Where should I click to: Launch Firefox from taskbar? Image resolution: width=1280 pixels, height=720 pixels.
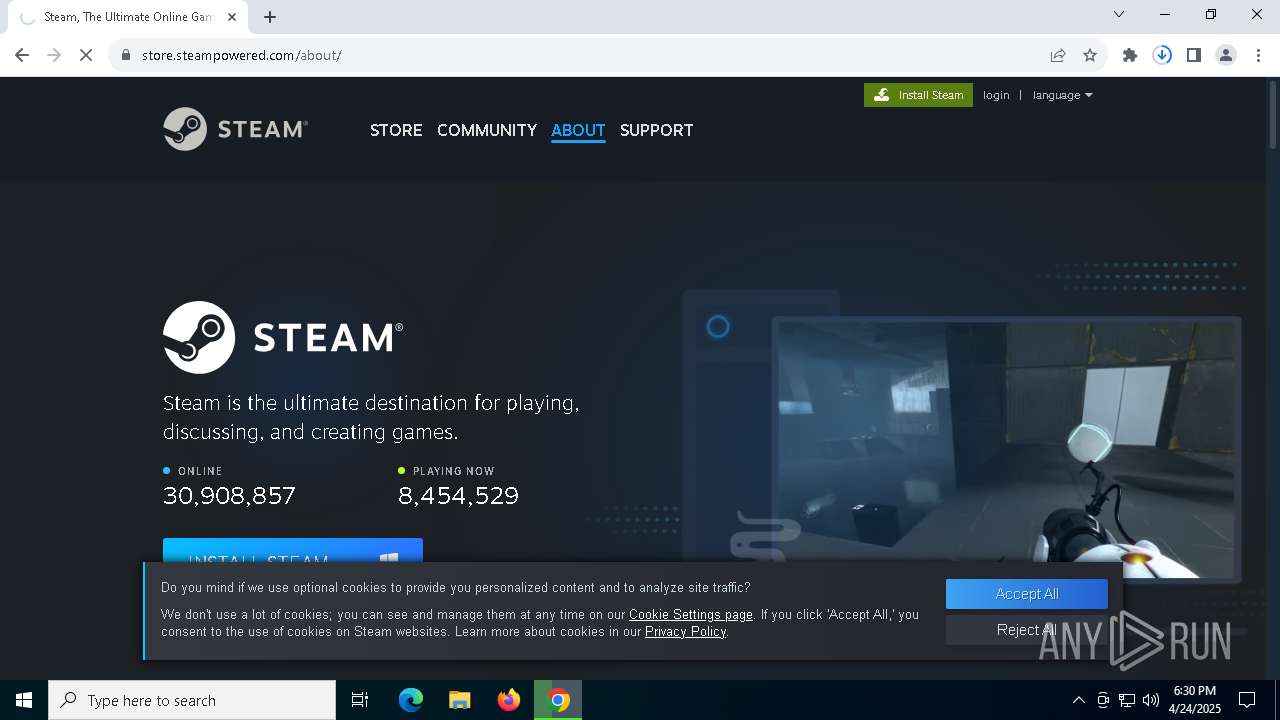pos(509,700)
